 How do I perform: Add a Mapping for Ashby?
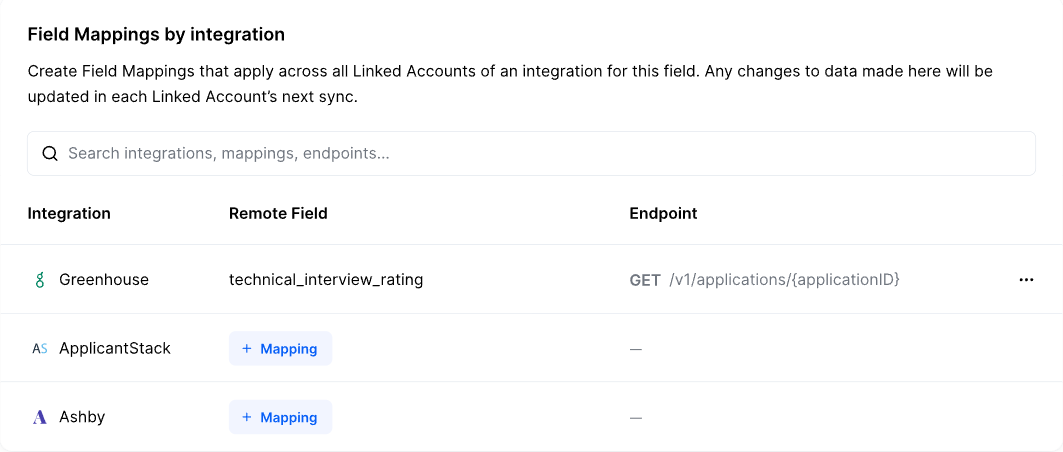click(x=281, y=418)
